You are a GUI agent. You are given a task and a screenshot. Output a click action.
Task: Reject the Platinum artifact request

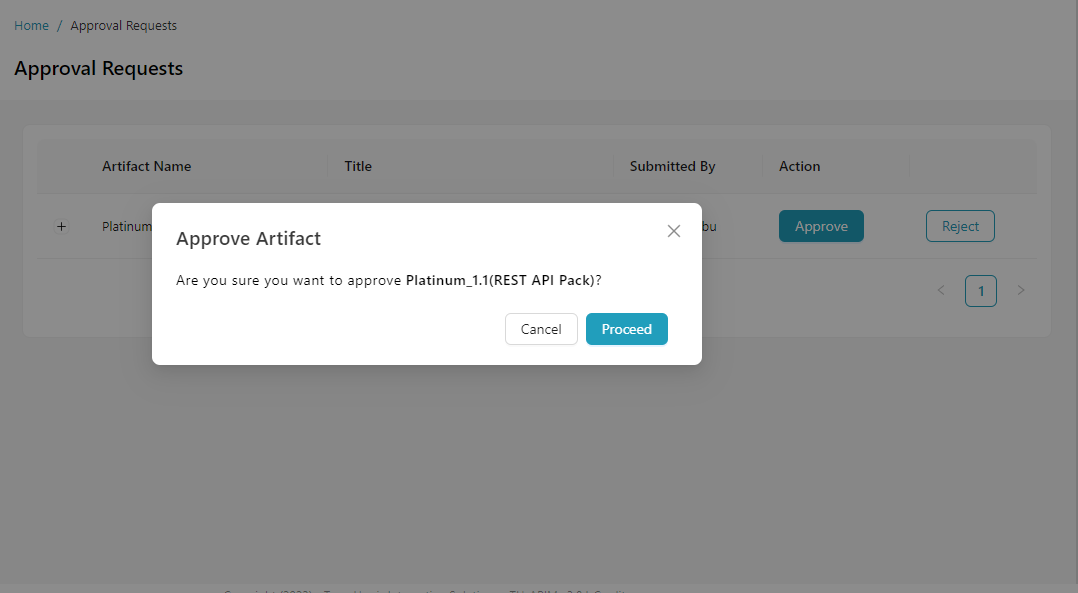[x=959, y=226]
